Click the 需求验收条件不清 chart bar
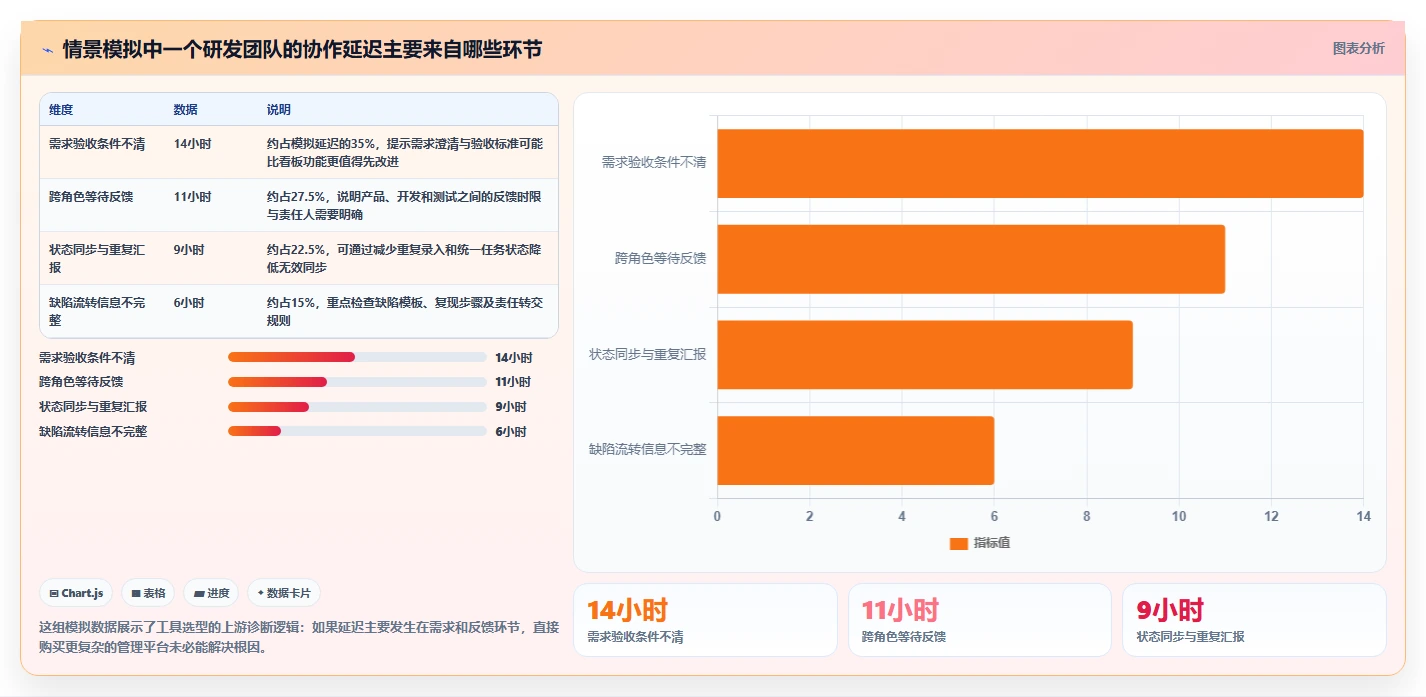The width and height of the screenshot is (1426, 697). pos(1040,163)
